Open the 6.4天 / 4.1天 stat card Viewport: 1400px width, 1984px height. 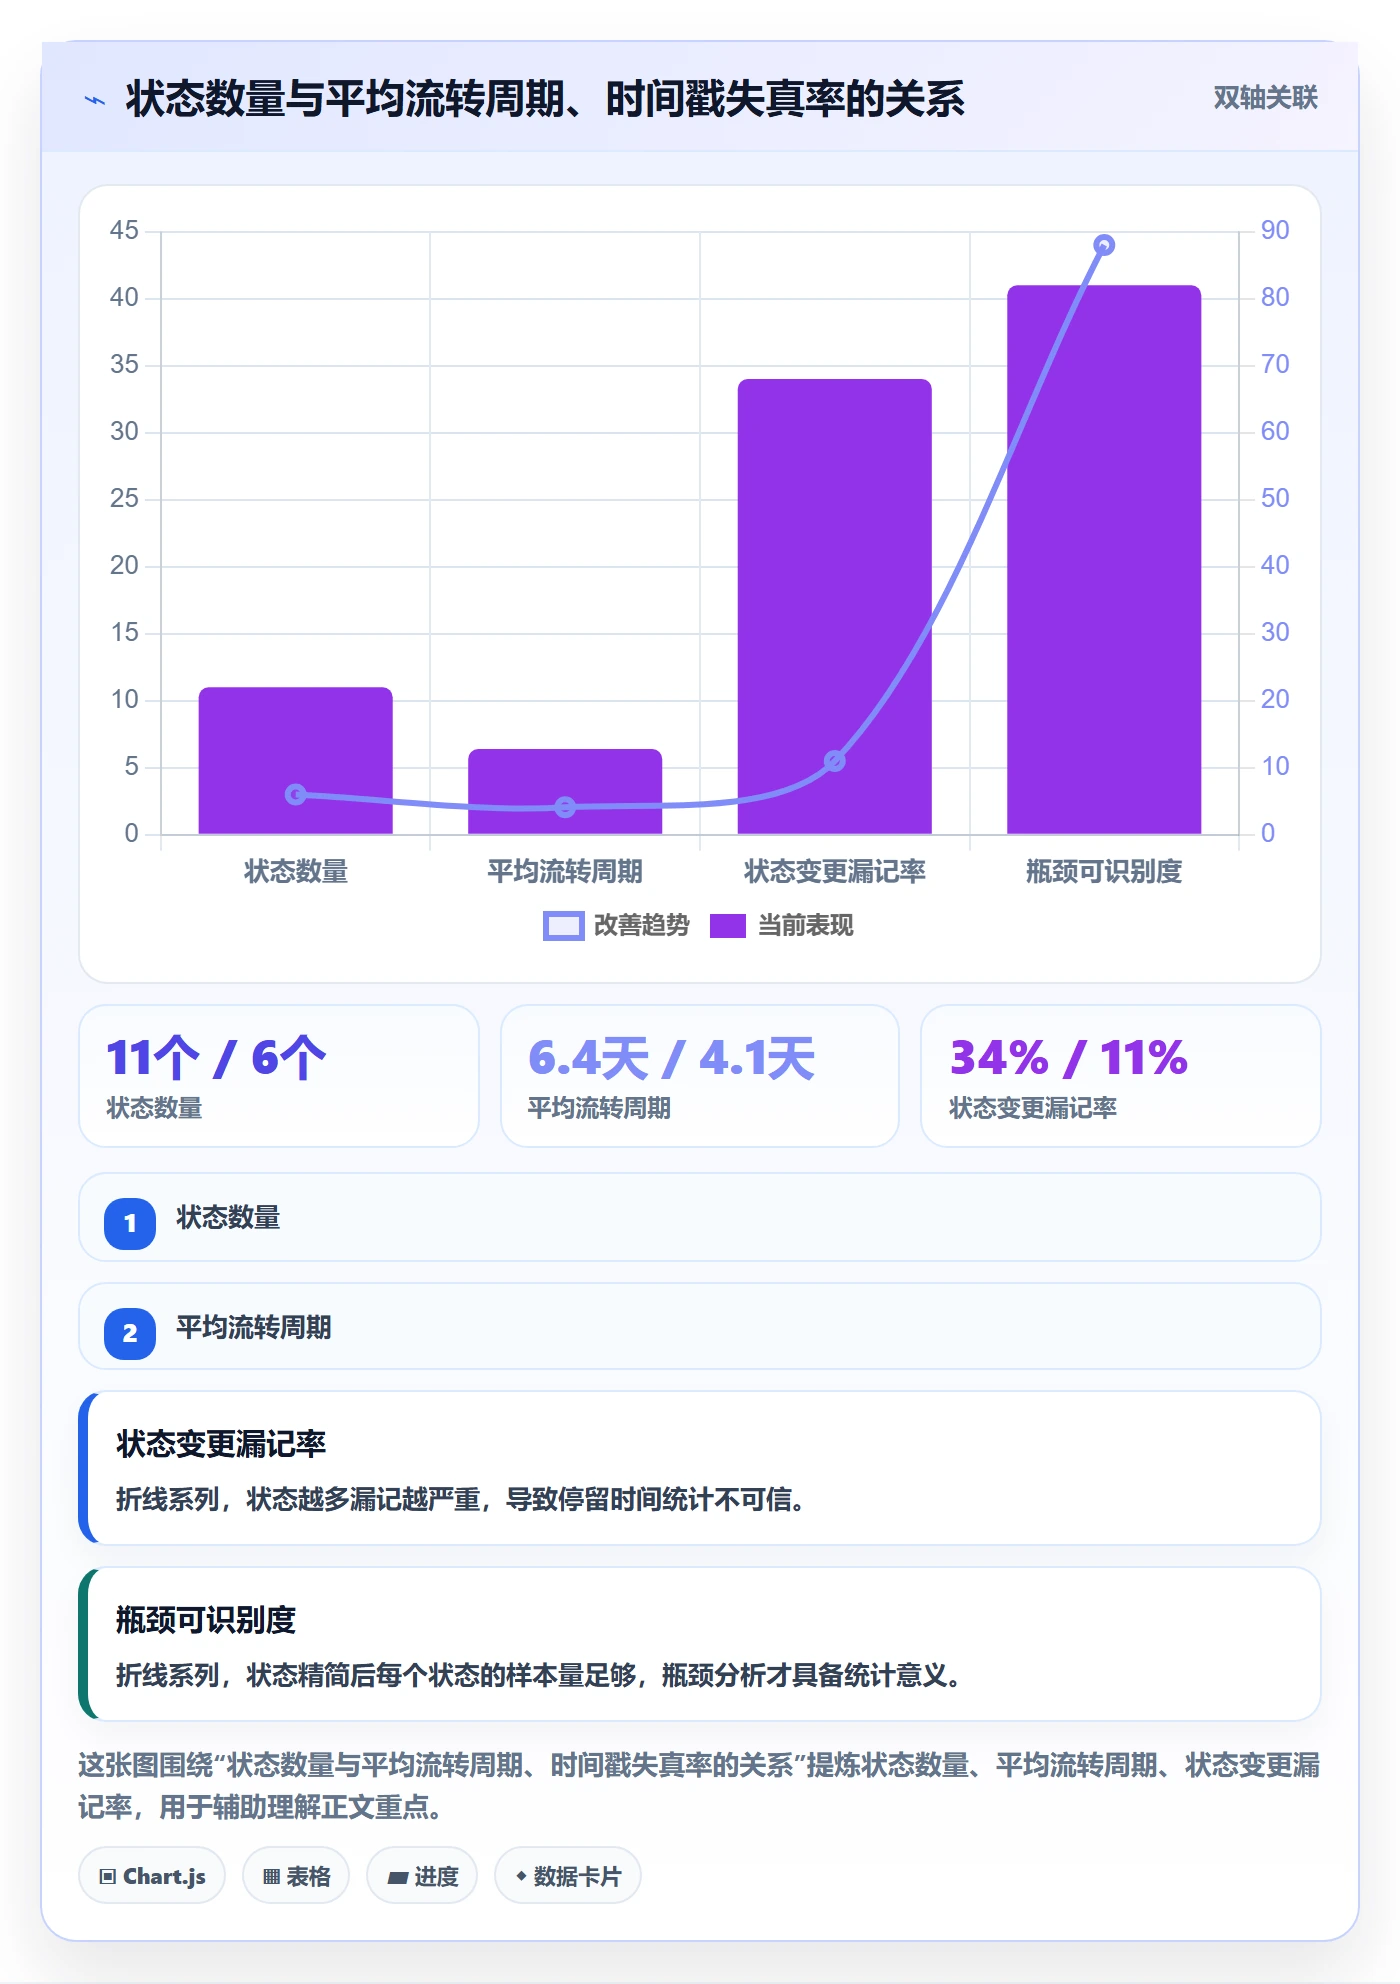700,1076
